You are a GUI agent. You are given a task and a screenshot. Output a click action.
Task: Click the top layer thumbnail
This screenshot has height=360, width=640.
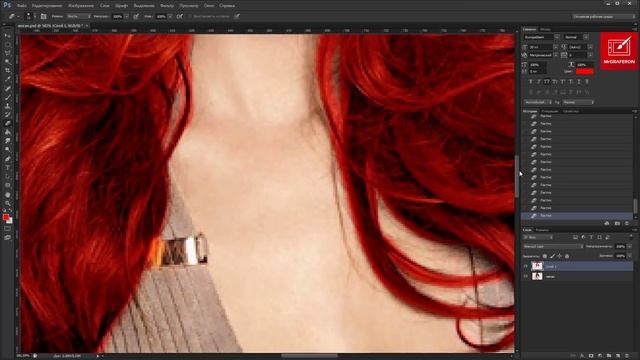[537, 267]
